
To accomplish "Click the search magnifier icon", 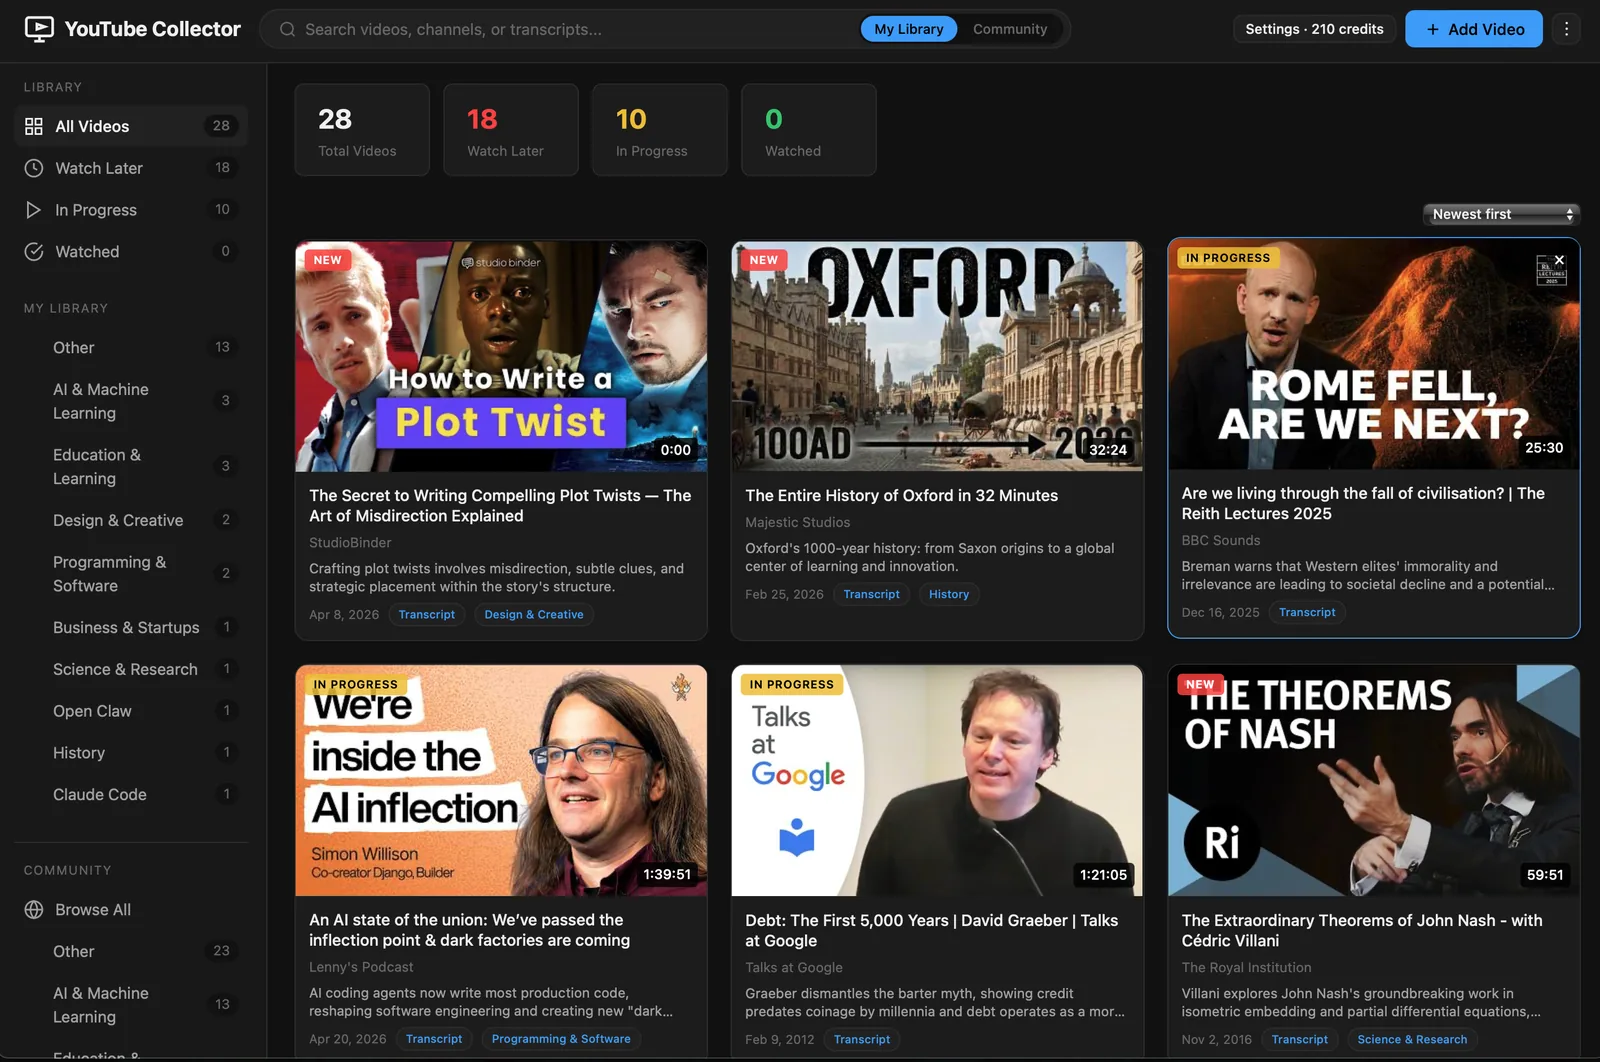I will pos(287,29).
